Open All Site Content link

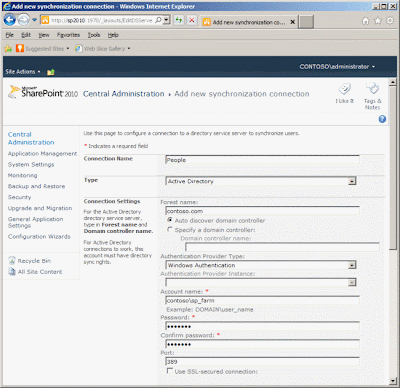pos(35,272)
